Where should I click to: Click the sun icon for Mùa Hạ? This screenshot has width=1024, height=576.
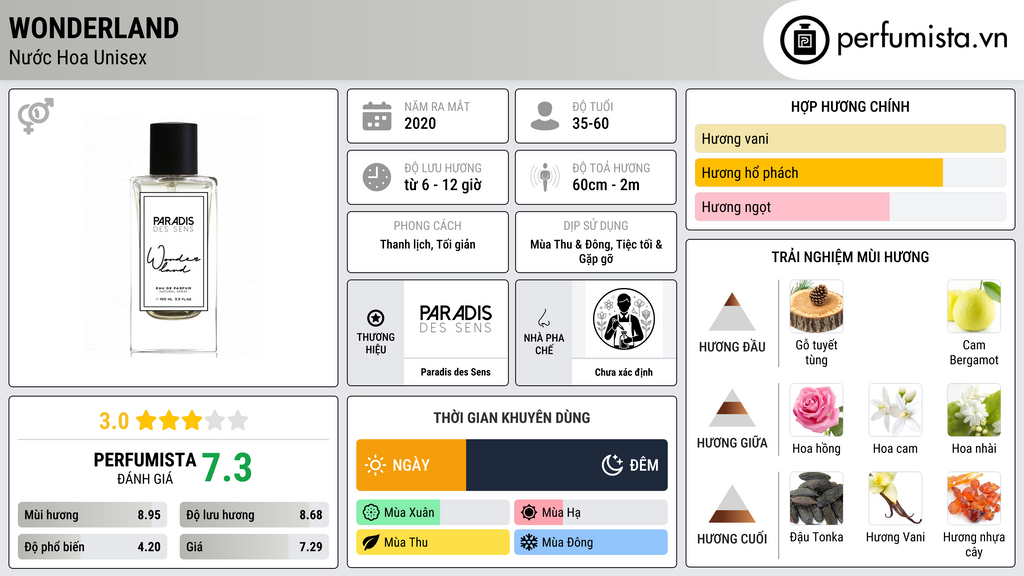pos(529,513)
